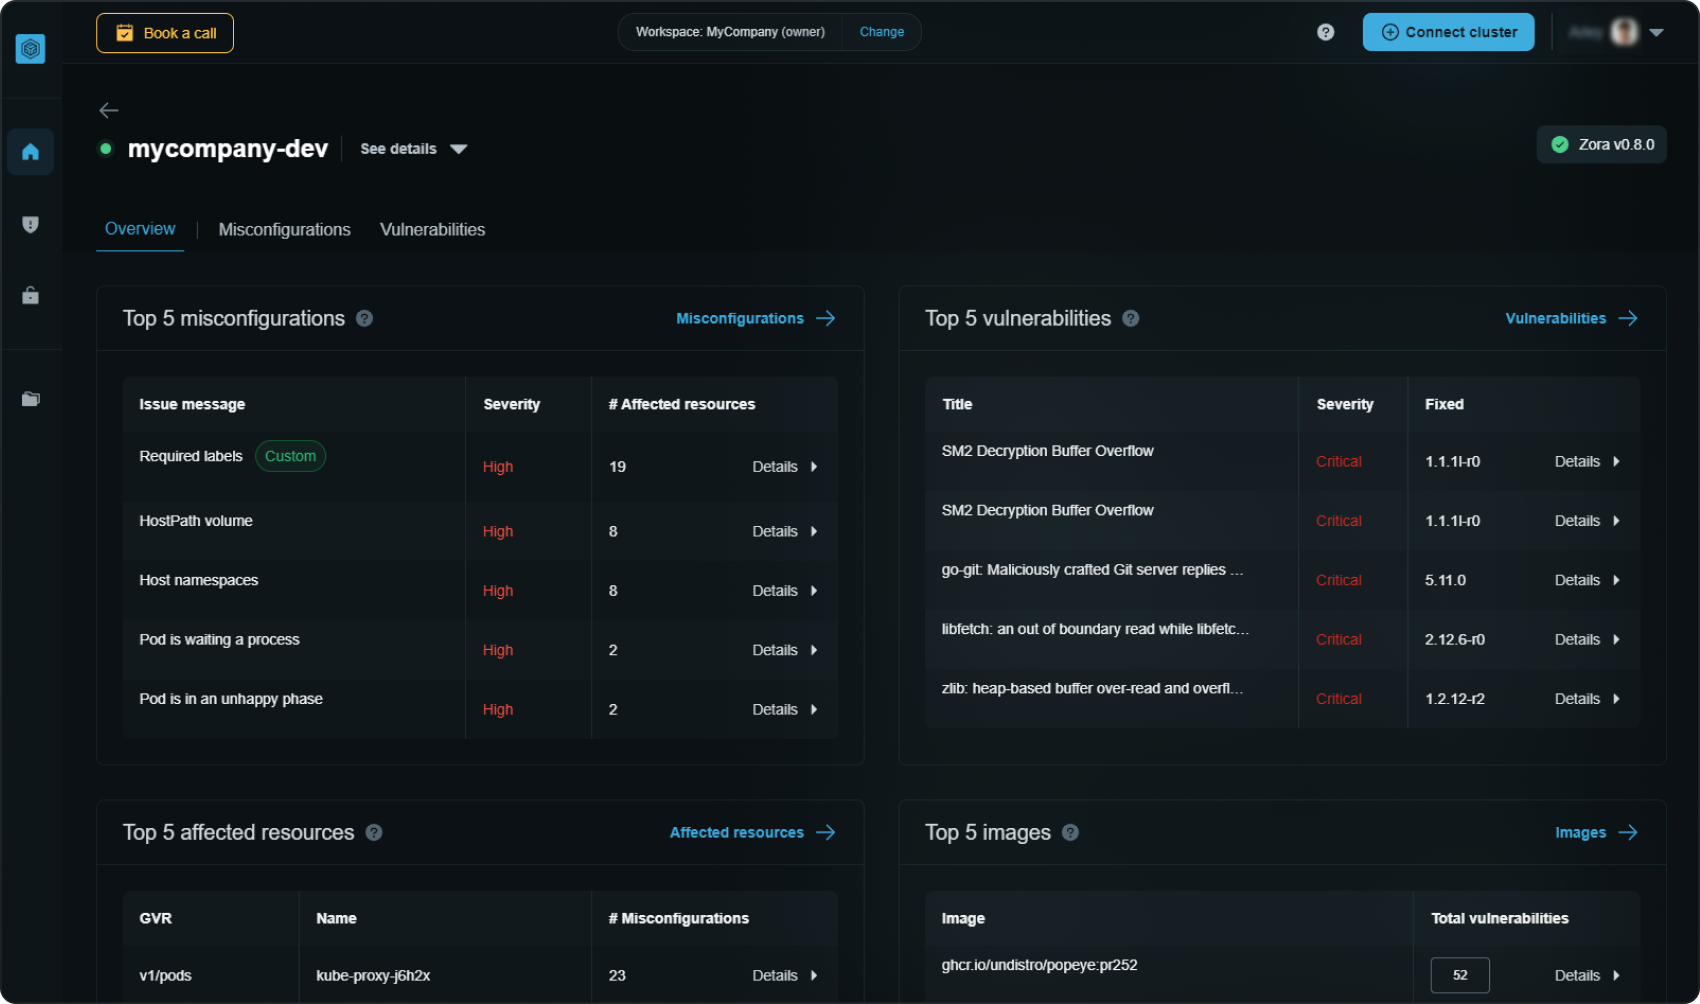Expand the See details dropdown
Viewport: 1700px width, 1004px height.
[x=413, y=149]
